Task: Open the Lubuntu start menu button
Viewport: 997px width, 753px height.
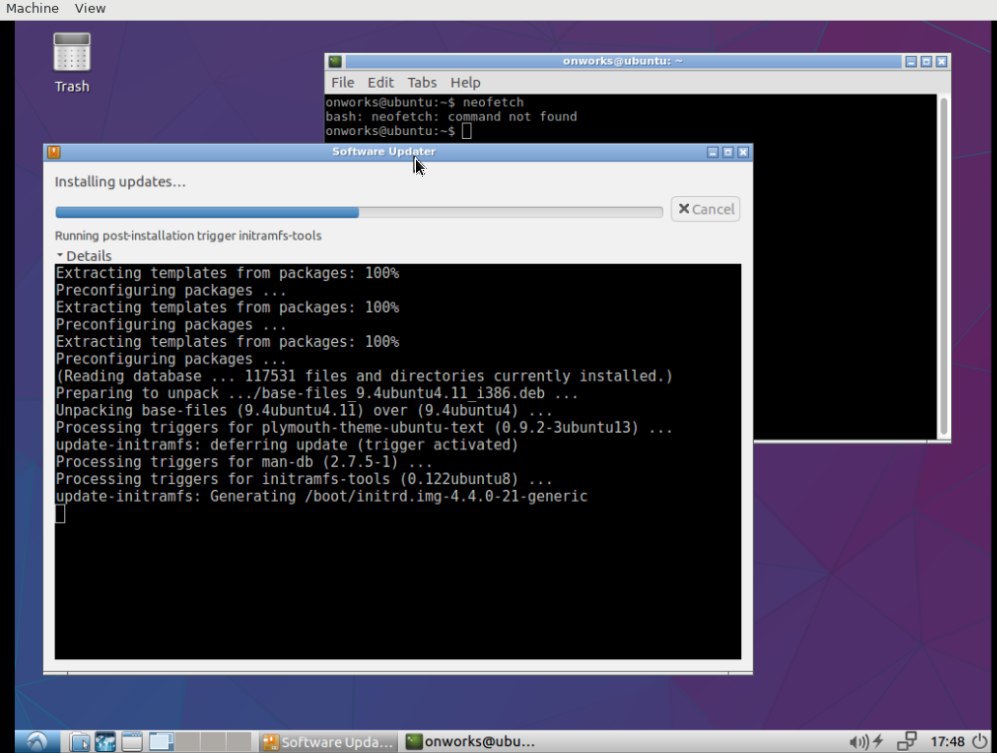Action: click(x=37, y=742)
